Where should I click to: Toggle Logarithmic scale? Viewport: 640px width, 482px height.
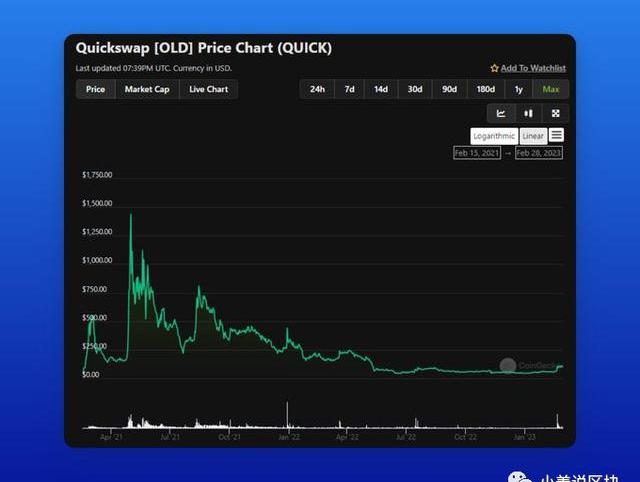pos(494,136)
